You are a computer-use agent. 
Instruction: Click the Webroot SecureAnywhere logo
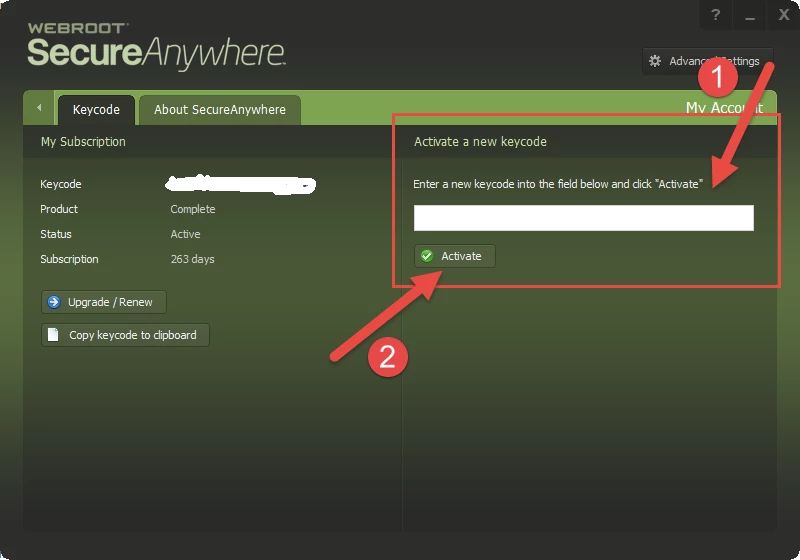(x=156, y=46)
